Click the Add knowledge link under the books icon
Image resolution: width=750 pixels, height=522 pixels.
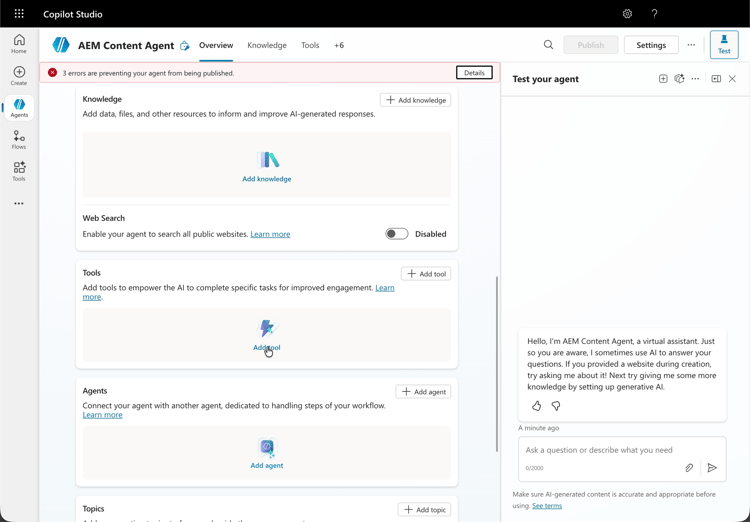pyautogui.click(x=267, y=179)
